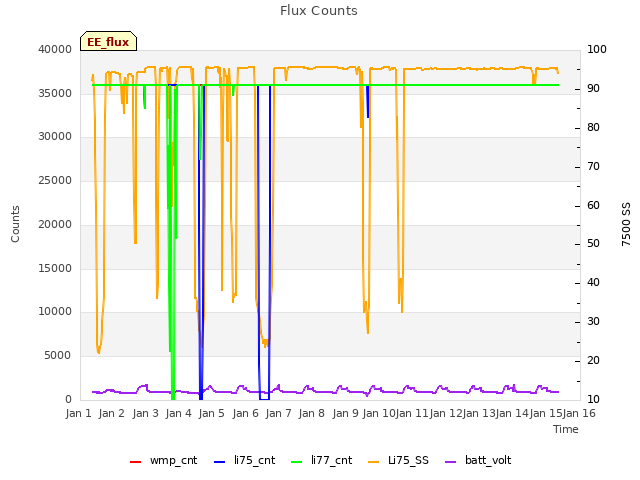The height and width of the screenshot is (480, 640).
Task: Click the 35000 tick on Counts axis
Action: pos(55,93)
